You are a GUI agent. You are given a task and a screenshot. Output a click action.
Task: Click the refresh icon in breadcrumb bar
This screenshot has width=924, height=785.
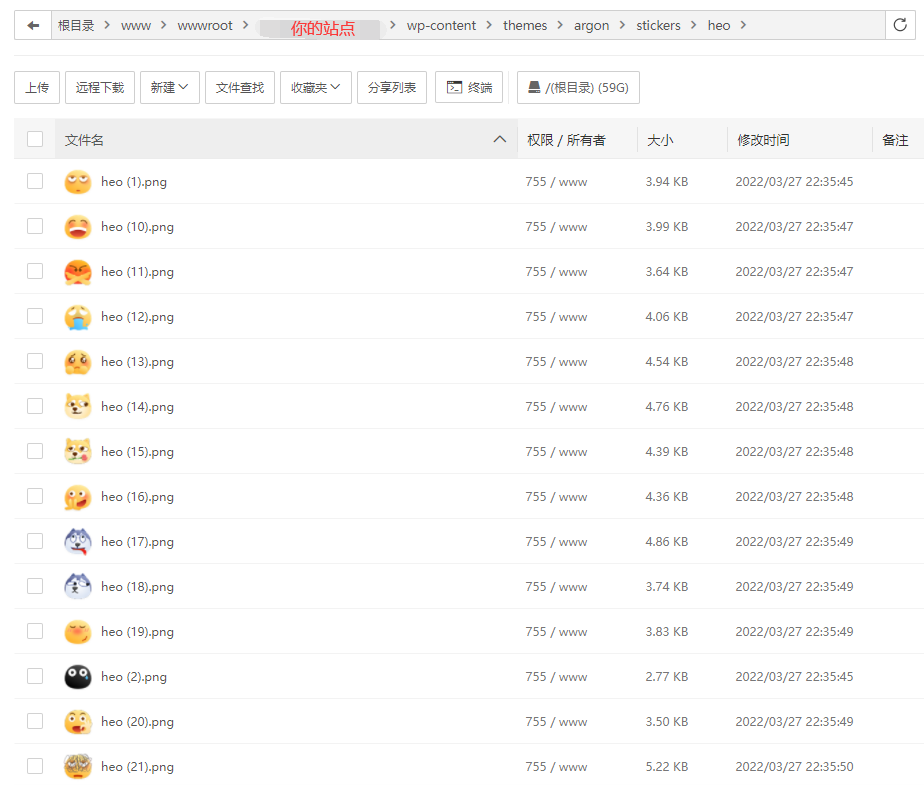coord(899,25)
